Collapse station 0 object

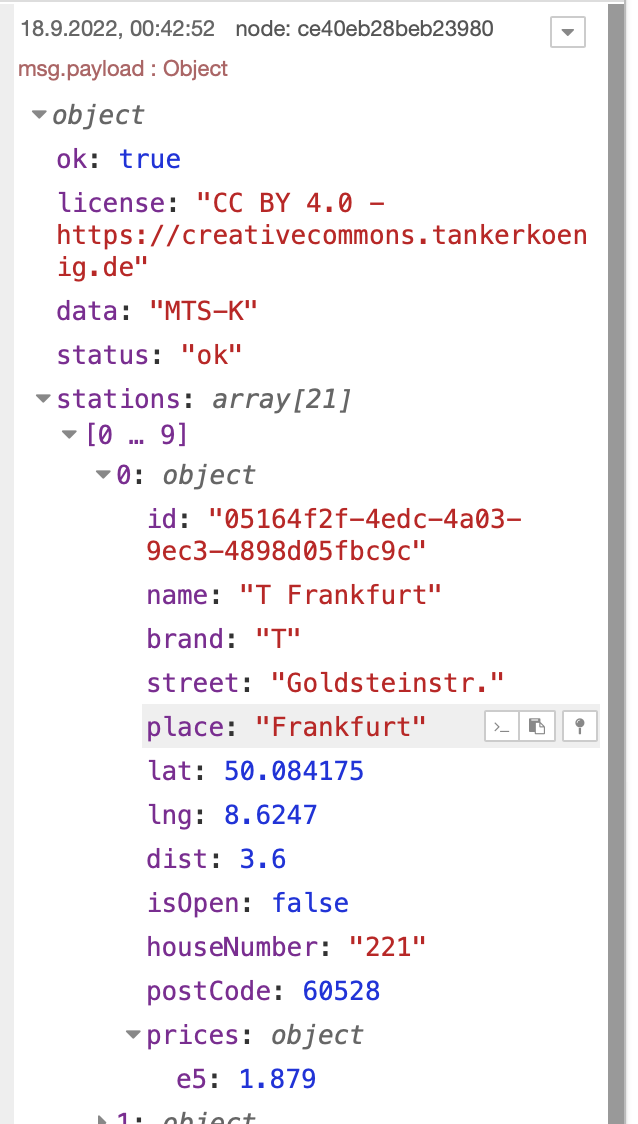click(x=103, y=475)
